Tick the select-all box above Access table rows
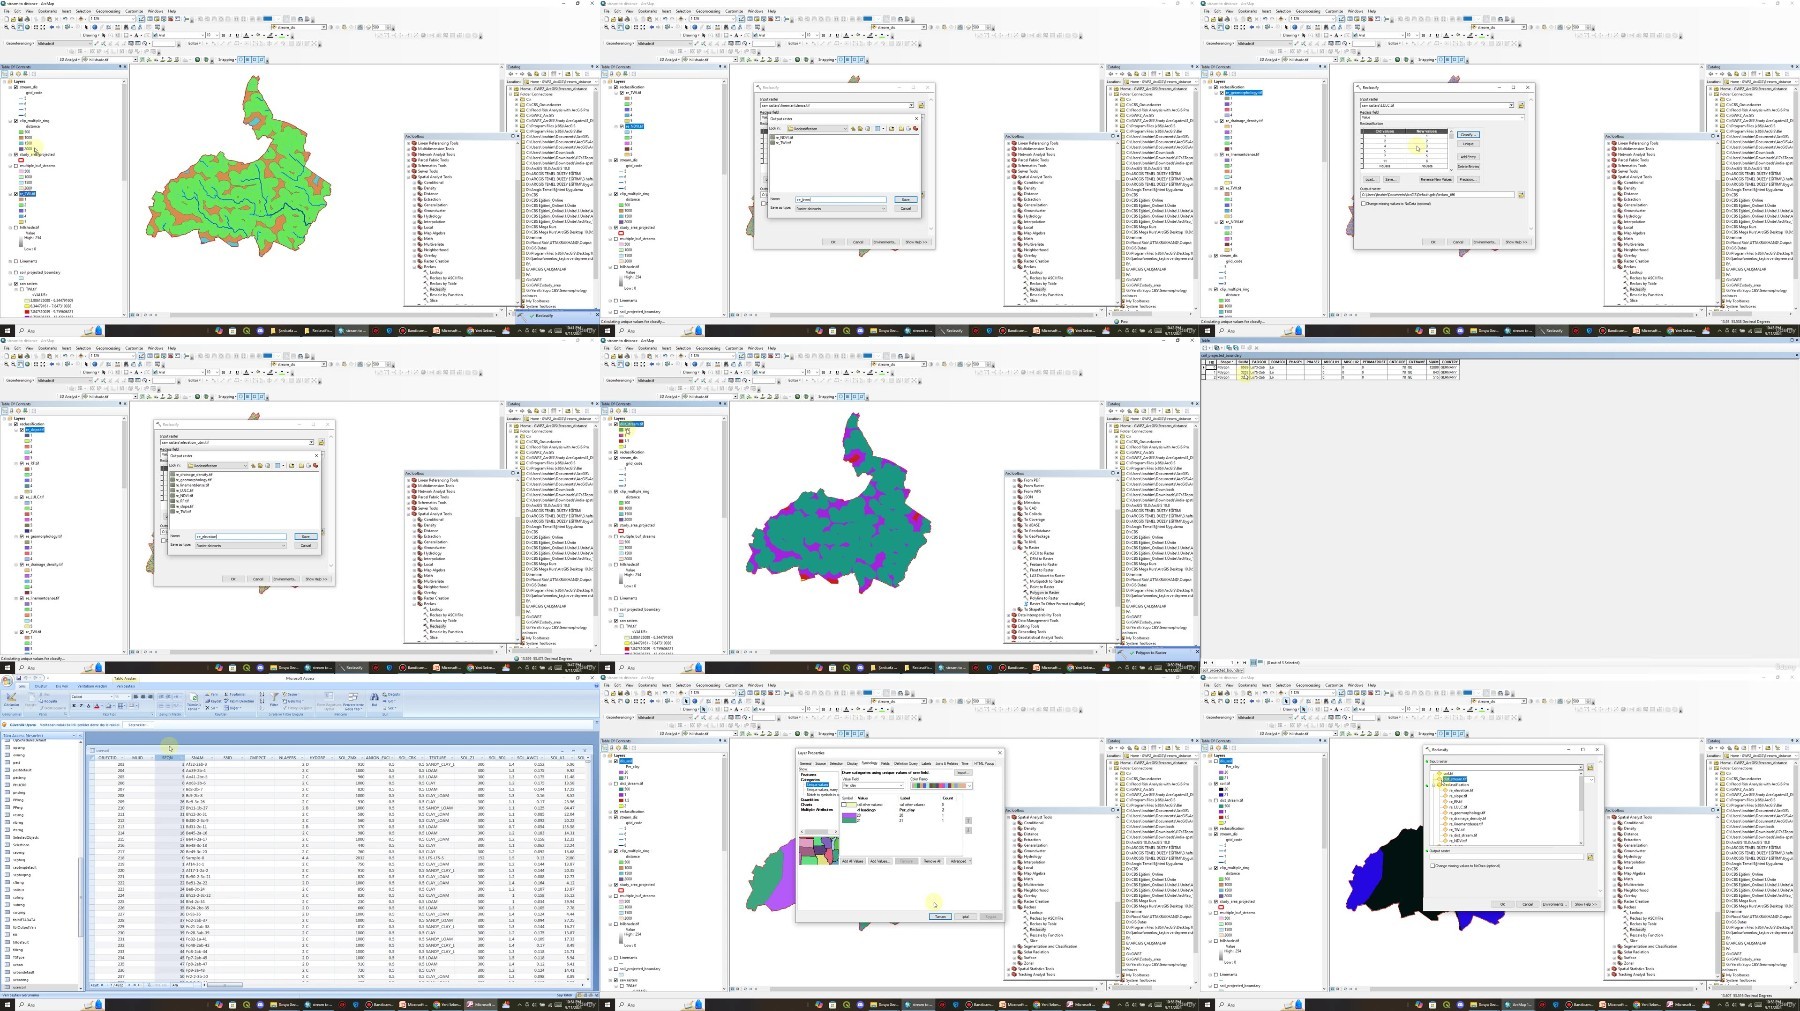1800x1011 pixels. (92, 757)
